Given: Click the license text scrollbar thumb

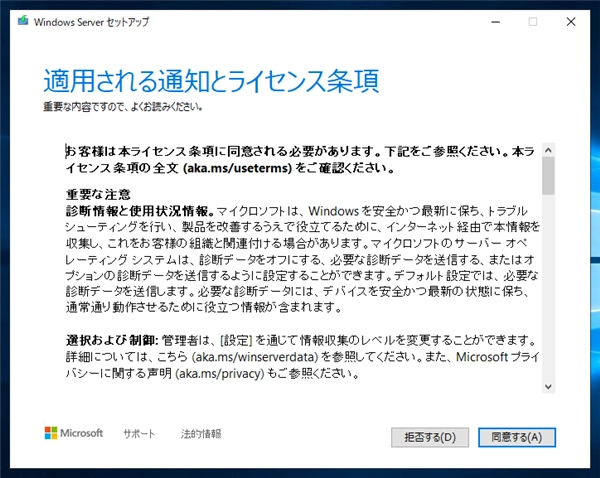Looking at the screenshot, I should tap(548, 176).
